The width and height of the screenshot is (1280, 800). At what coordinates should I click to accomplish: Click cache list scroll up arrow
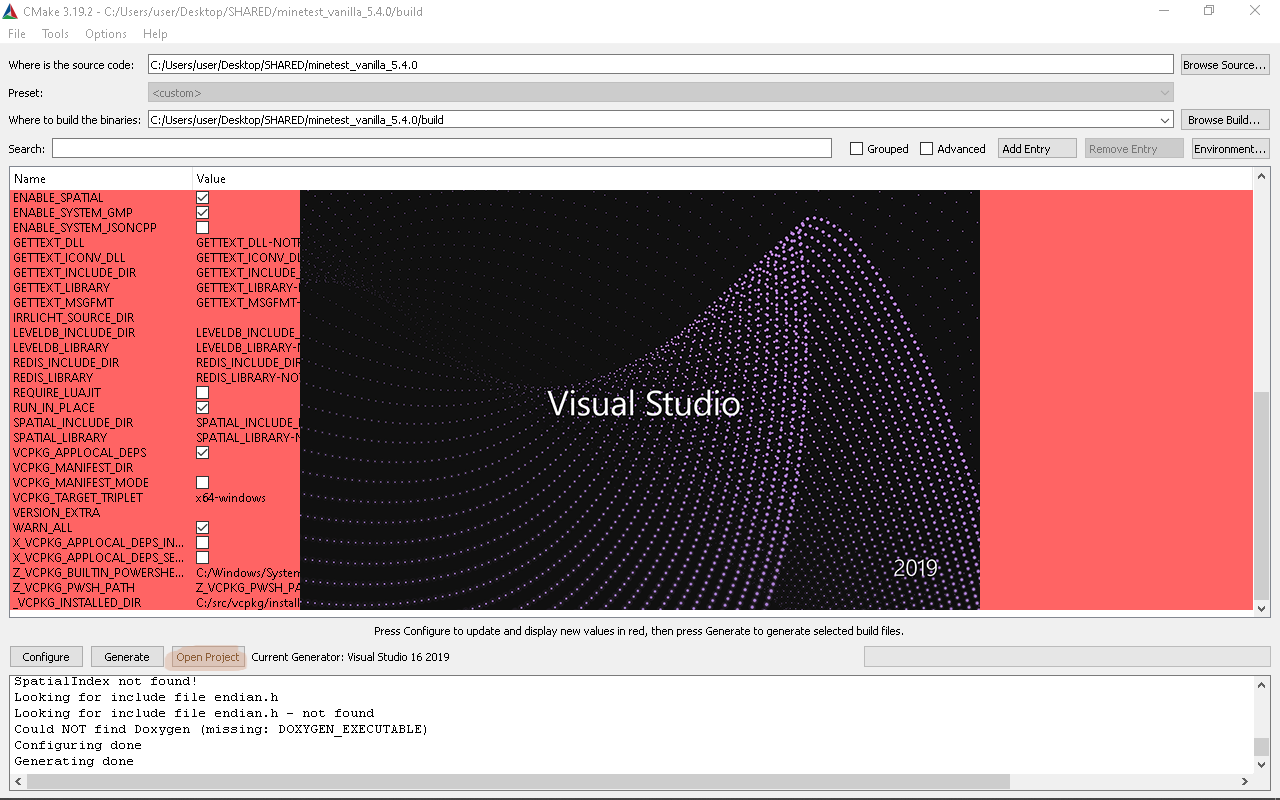[x=1260, y=178]
